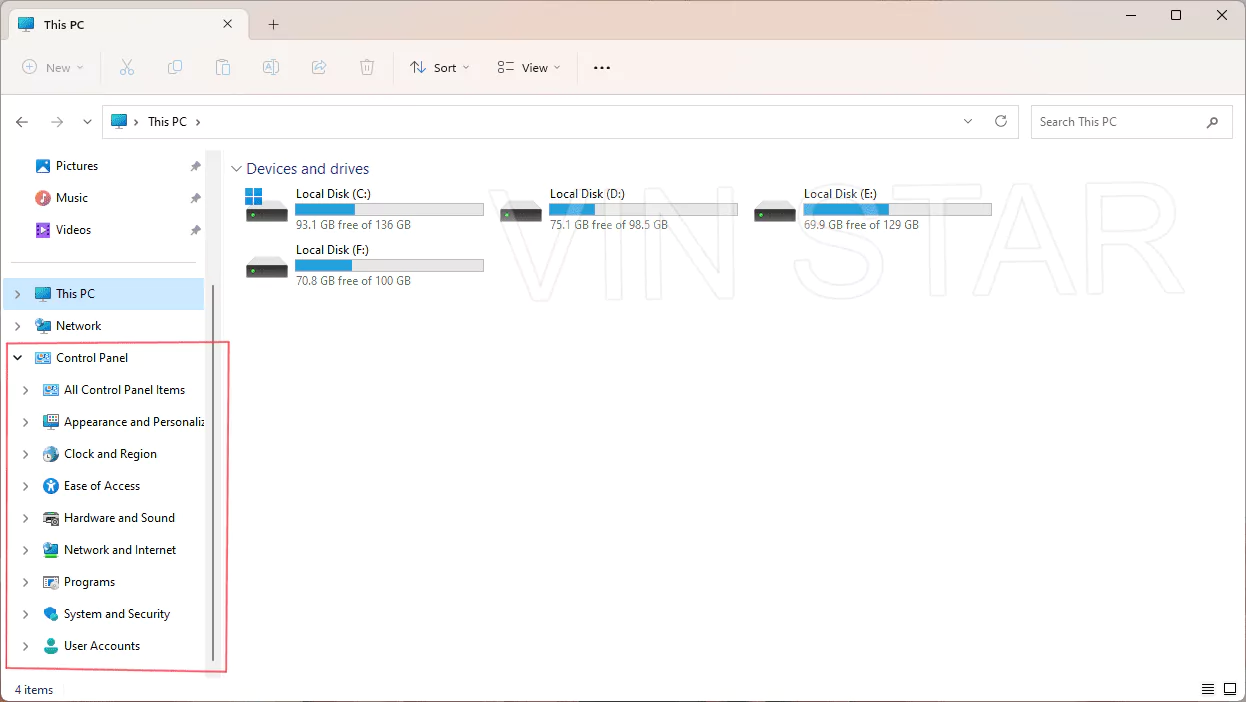Click the Local Disk (D:) usage bar
The width and height of the screenshot is (1246, 702).
pos(643,210)
